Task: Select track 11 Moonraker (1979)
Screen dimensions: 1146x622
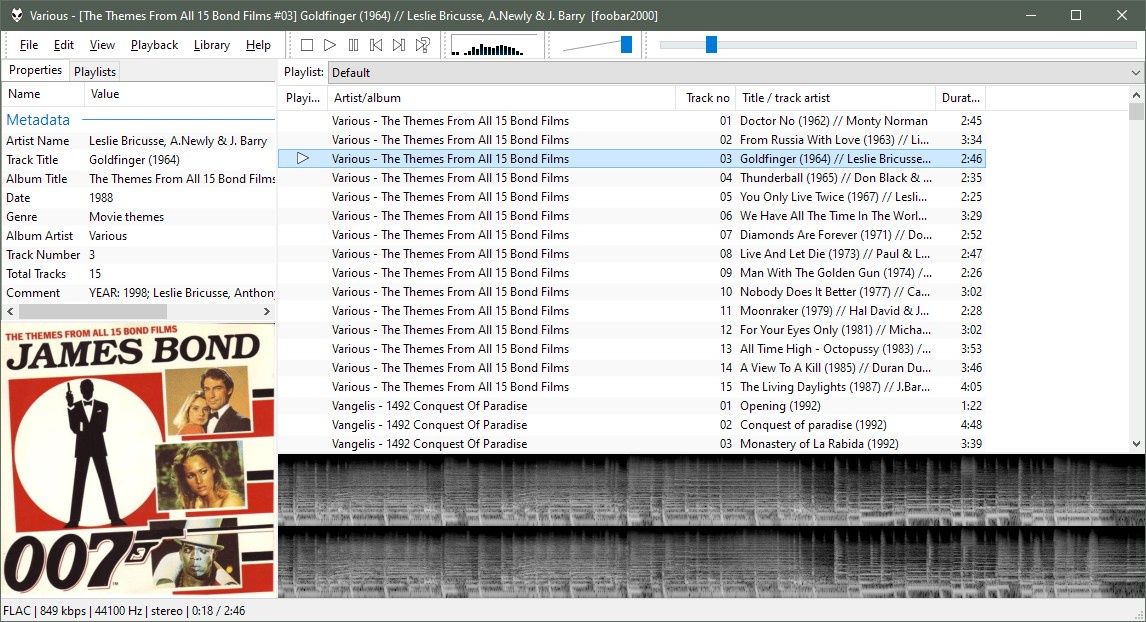Action: [631, 311]
